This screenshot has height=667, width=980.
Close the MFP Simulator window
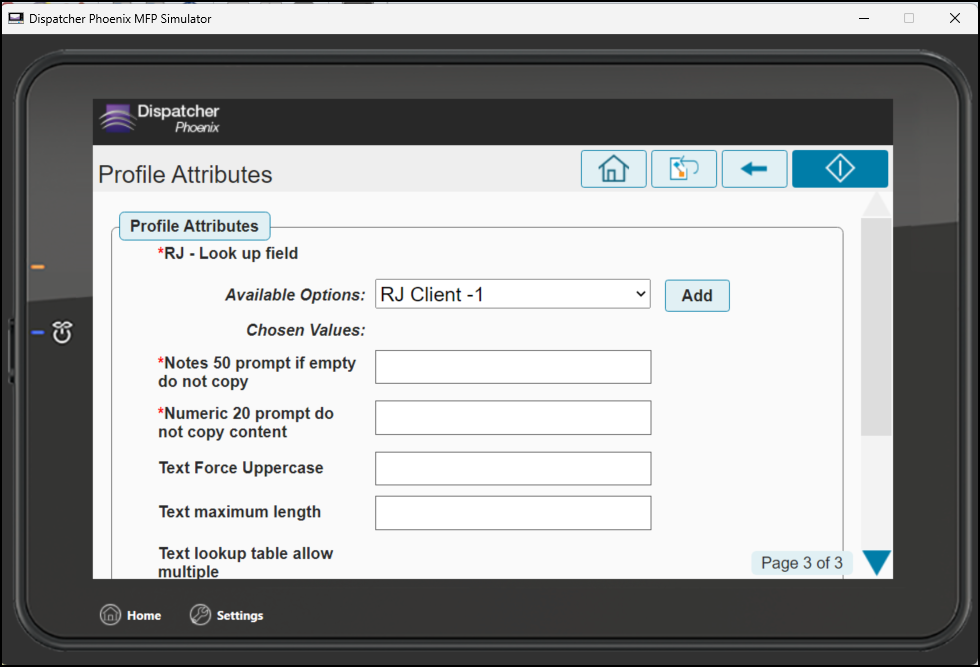coord(954,18)
